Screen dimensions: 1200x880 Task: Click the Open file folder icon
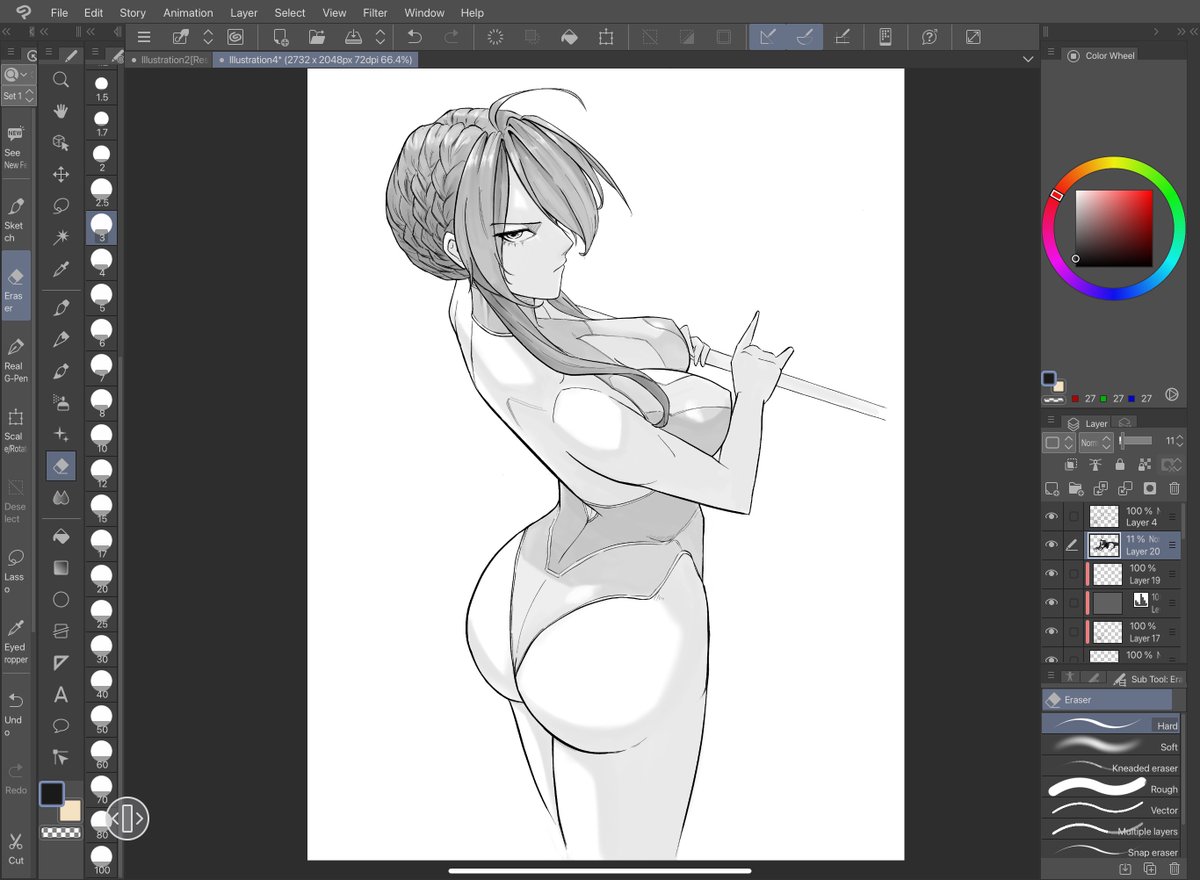(x=317, y=37)
